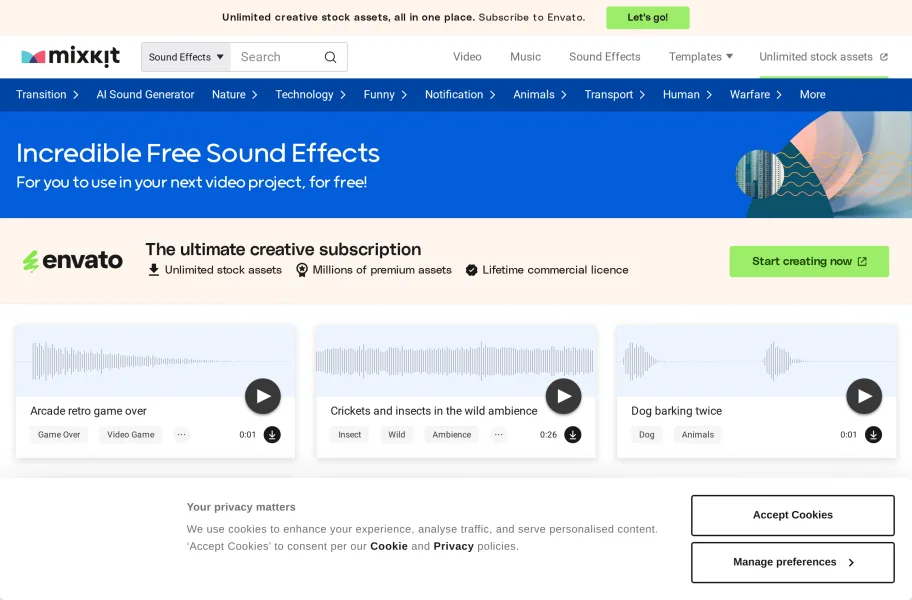912x600 pixels.
Task: Click the Envato logo
Action: (x=73, y=260)
